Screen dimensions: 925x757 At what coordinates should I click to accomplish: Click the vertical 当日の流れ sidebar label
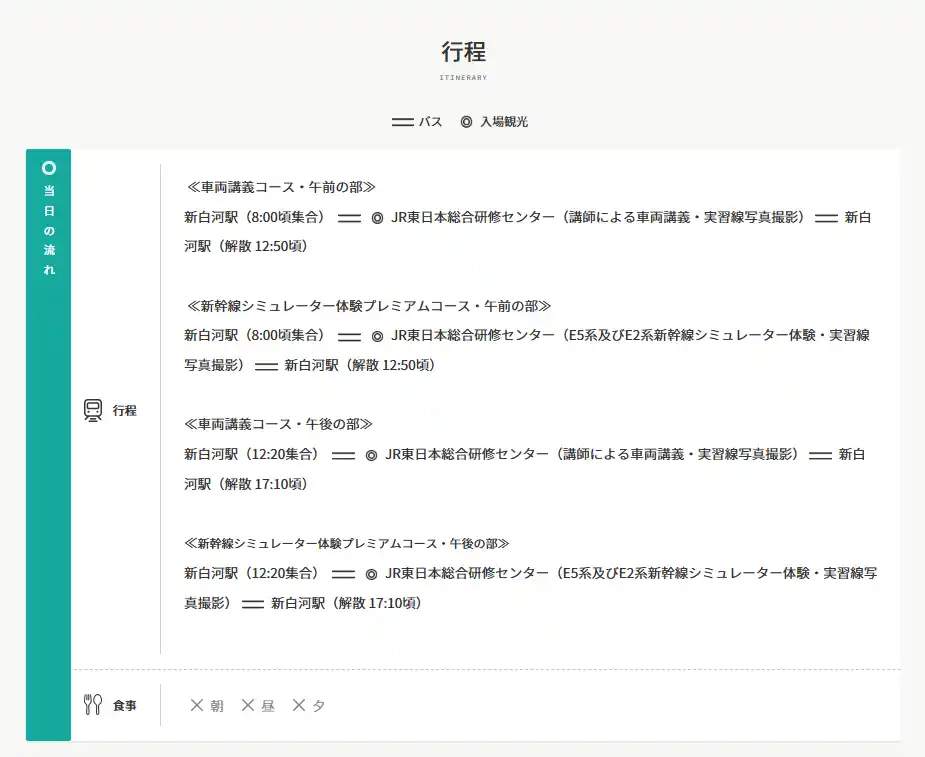coord(49,230)
